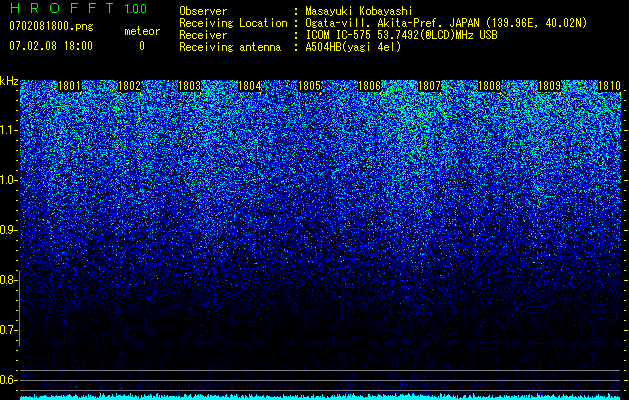Click the name Masayuki Kobayashi

[359, 11]
